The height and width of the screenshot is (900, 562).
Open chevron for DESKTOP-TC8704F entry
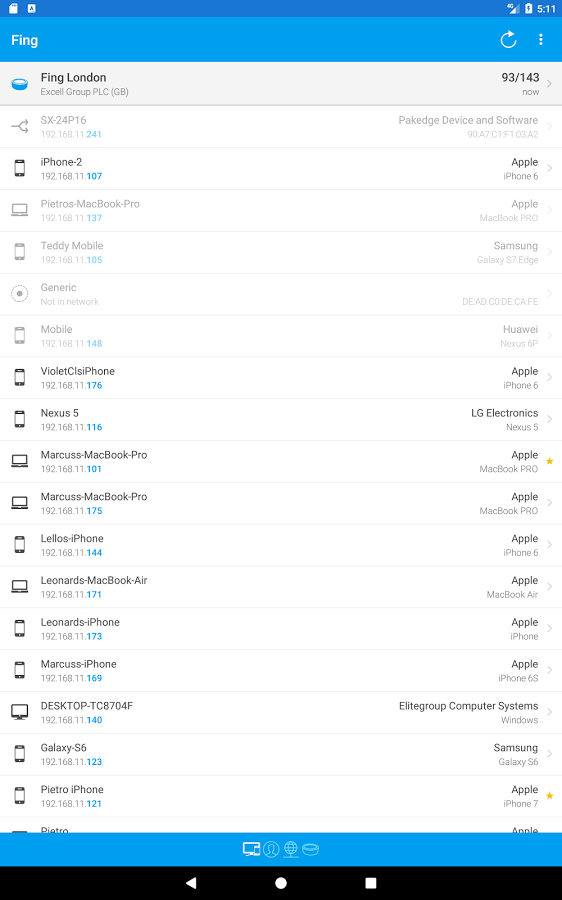pyautogui.click(x=549, y=712)
